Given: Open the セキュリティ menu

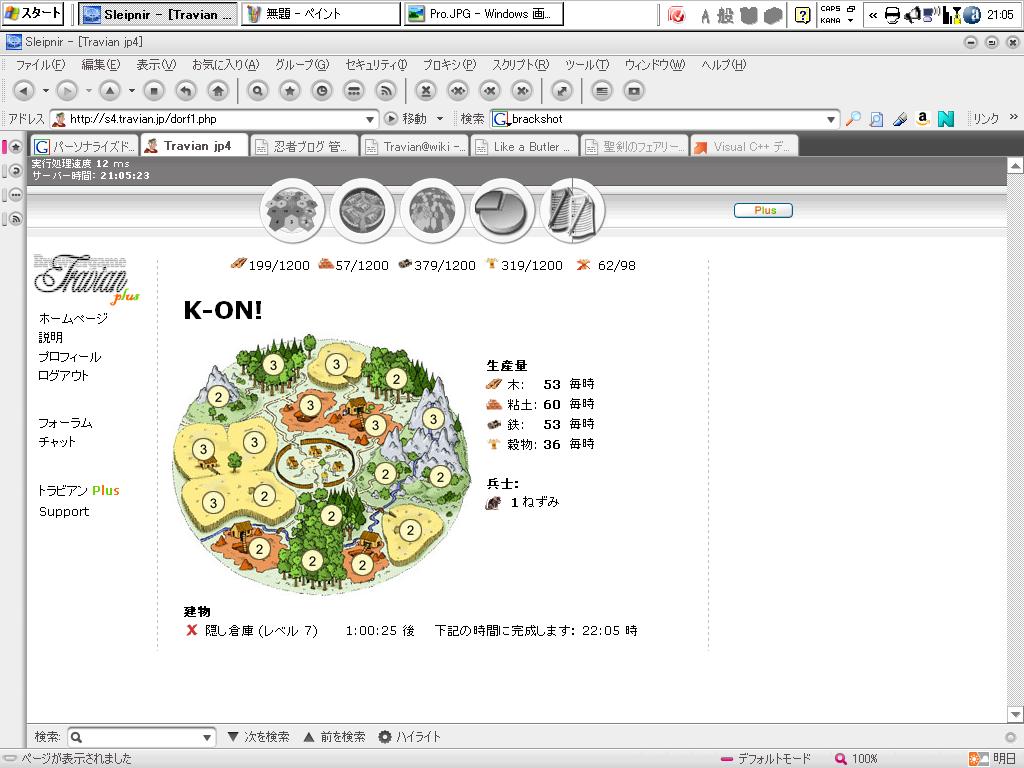Looking at the screenshot, I should [376, 65].
